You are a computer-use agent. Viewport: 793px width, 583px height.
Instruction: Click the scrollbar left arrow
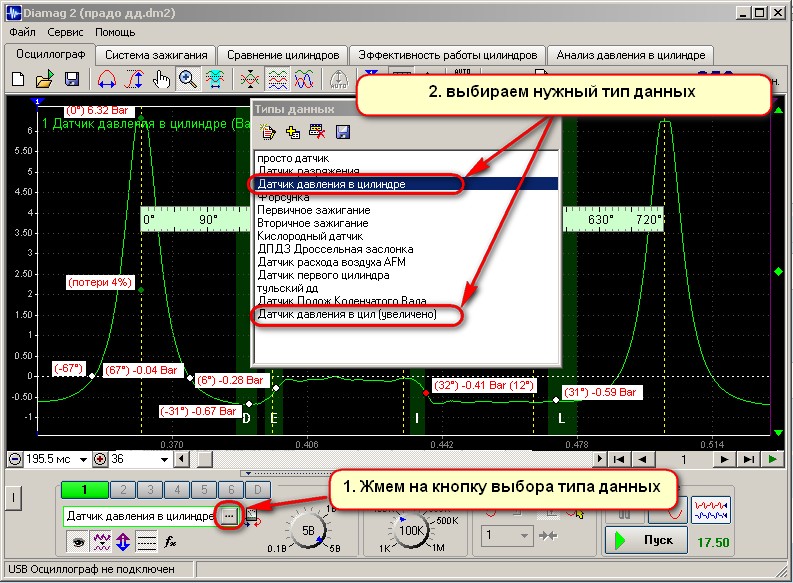point(181,460)
